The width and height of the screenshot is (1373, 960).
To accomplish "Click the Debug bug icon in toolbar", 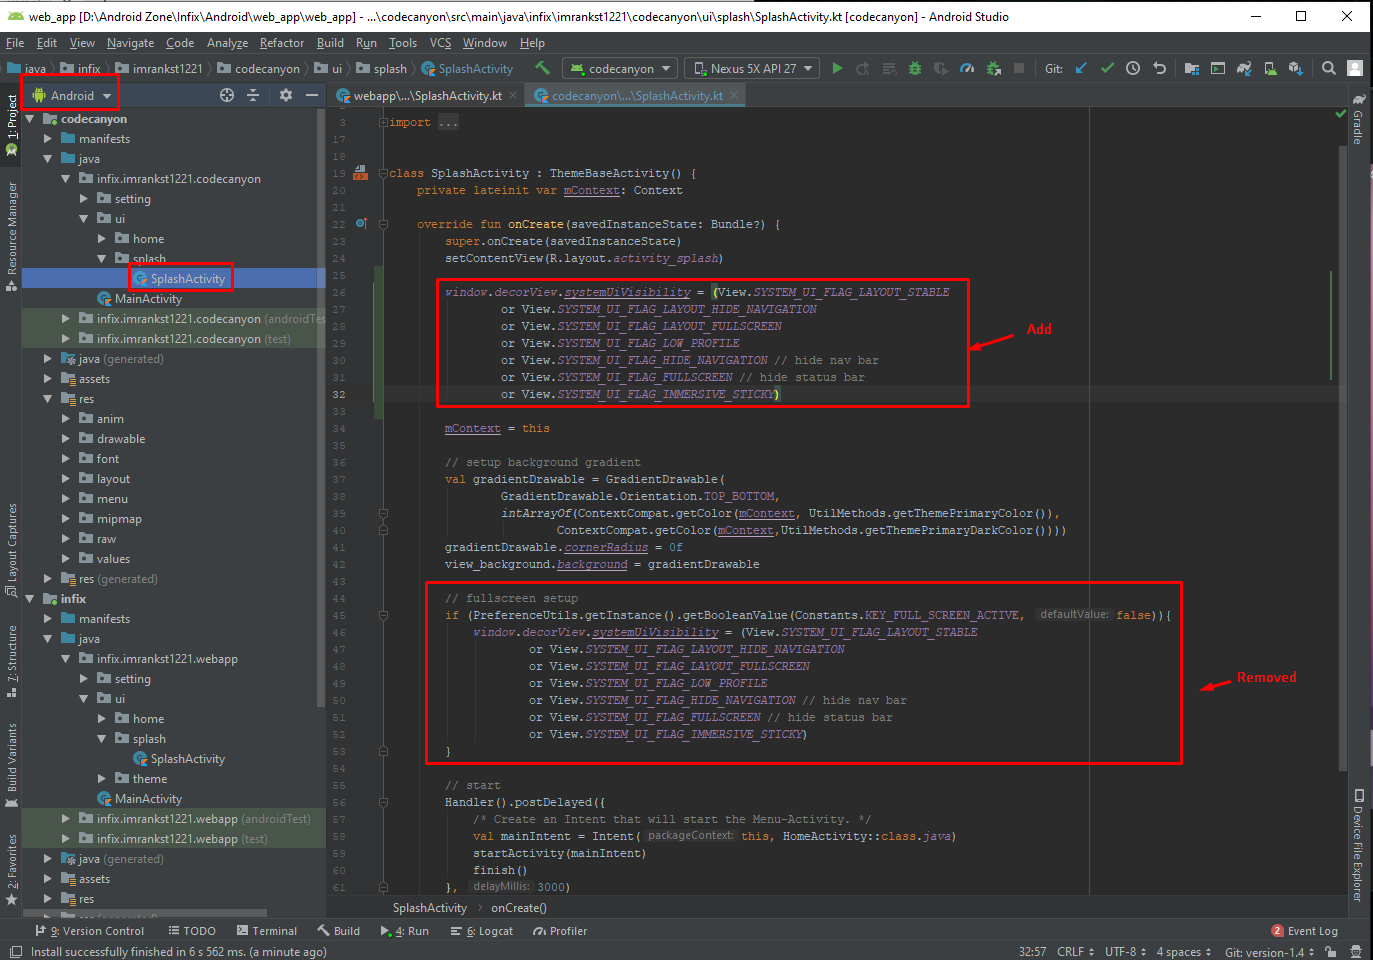I will coord(915,69).
